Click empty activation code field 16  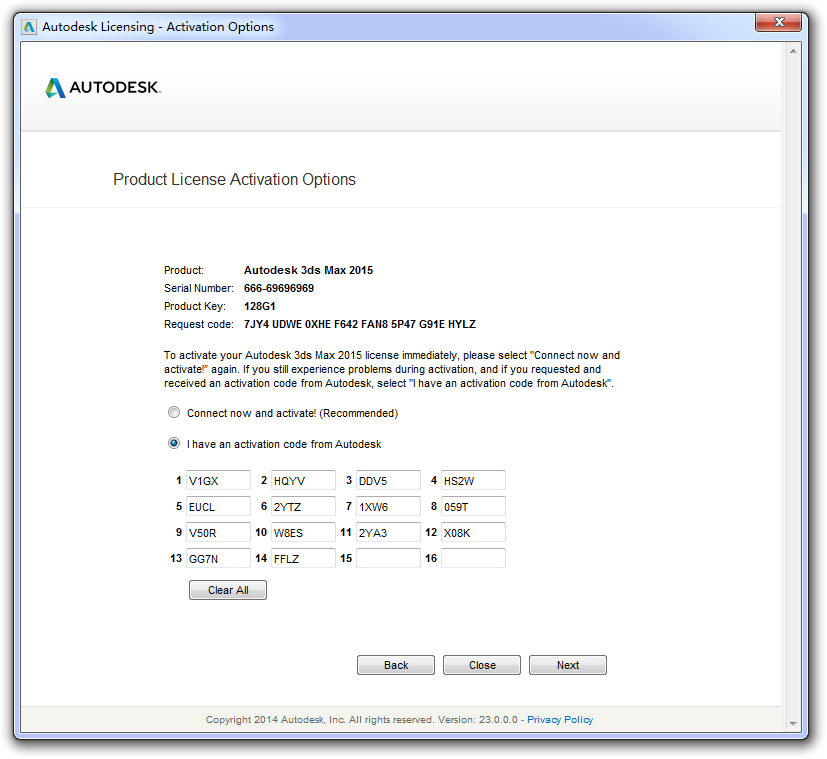473,558
